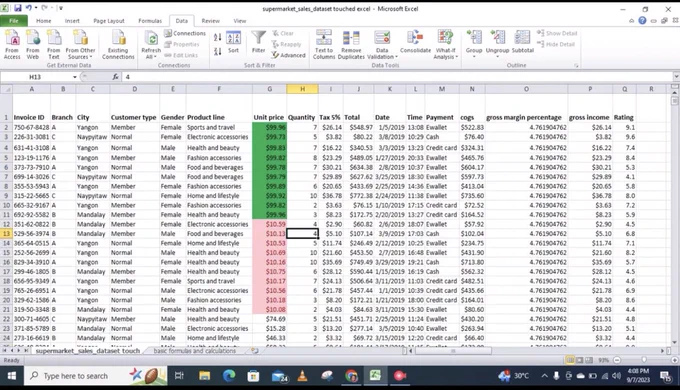Click inside the Name Box
680x390 pixels.
36,77
